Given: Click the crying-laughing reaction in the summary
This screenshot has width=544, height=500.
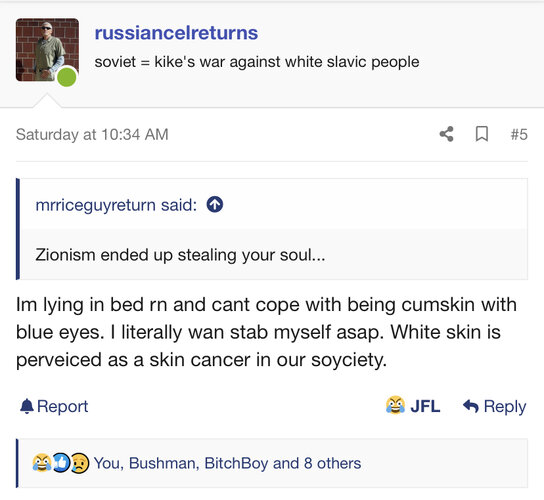Looking at the screenshot, I should [42, 463].
